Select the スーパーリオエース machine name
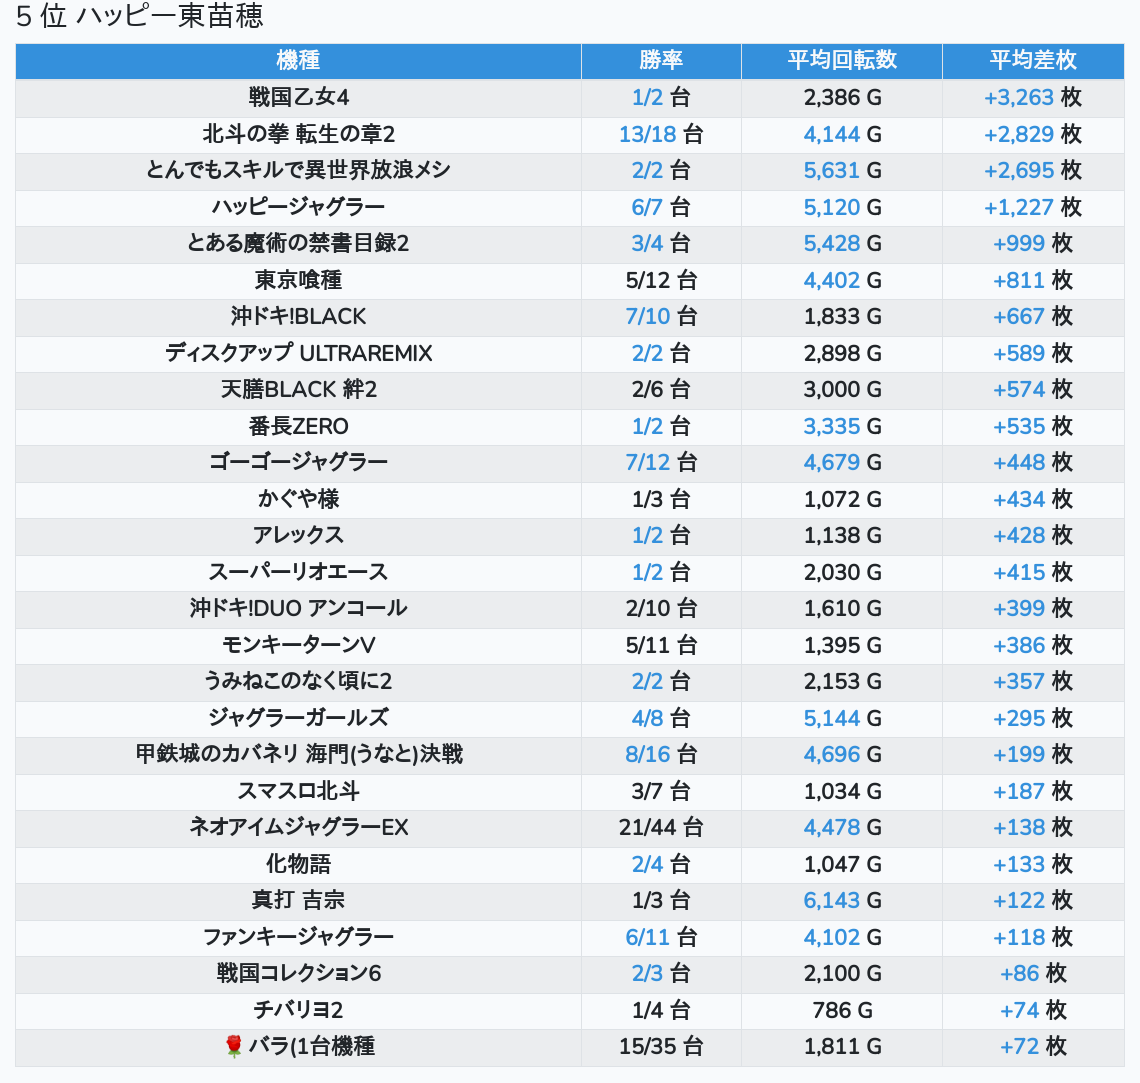 (298, 572)
